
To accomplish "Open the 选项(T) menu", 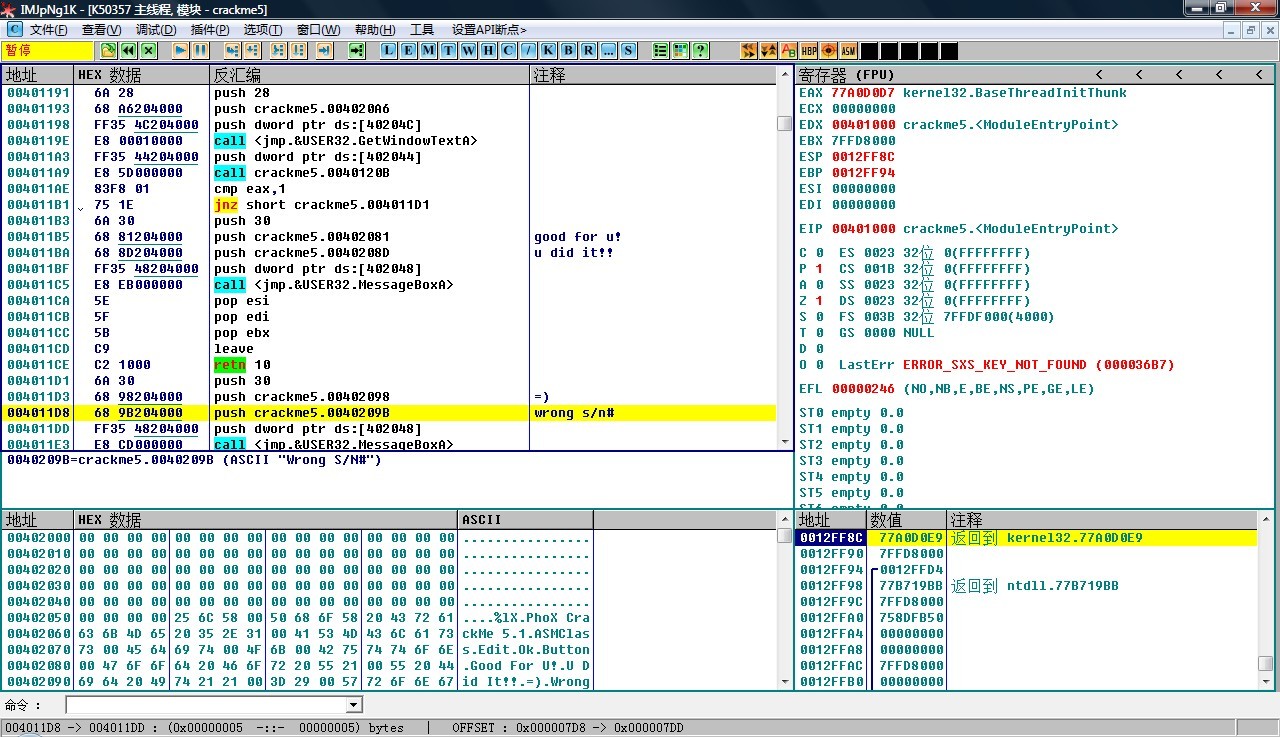I will (x=263, y=30).
